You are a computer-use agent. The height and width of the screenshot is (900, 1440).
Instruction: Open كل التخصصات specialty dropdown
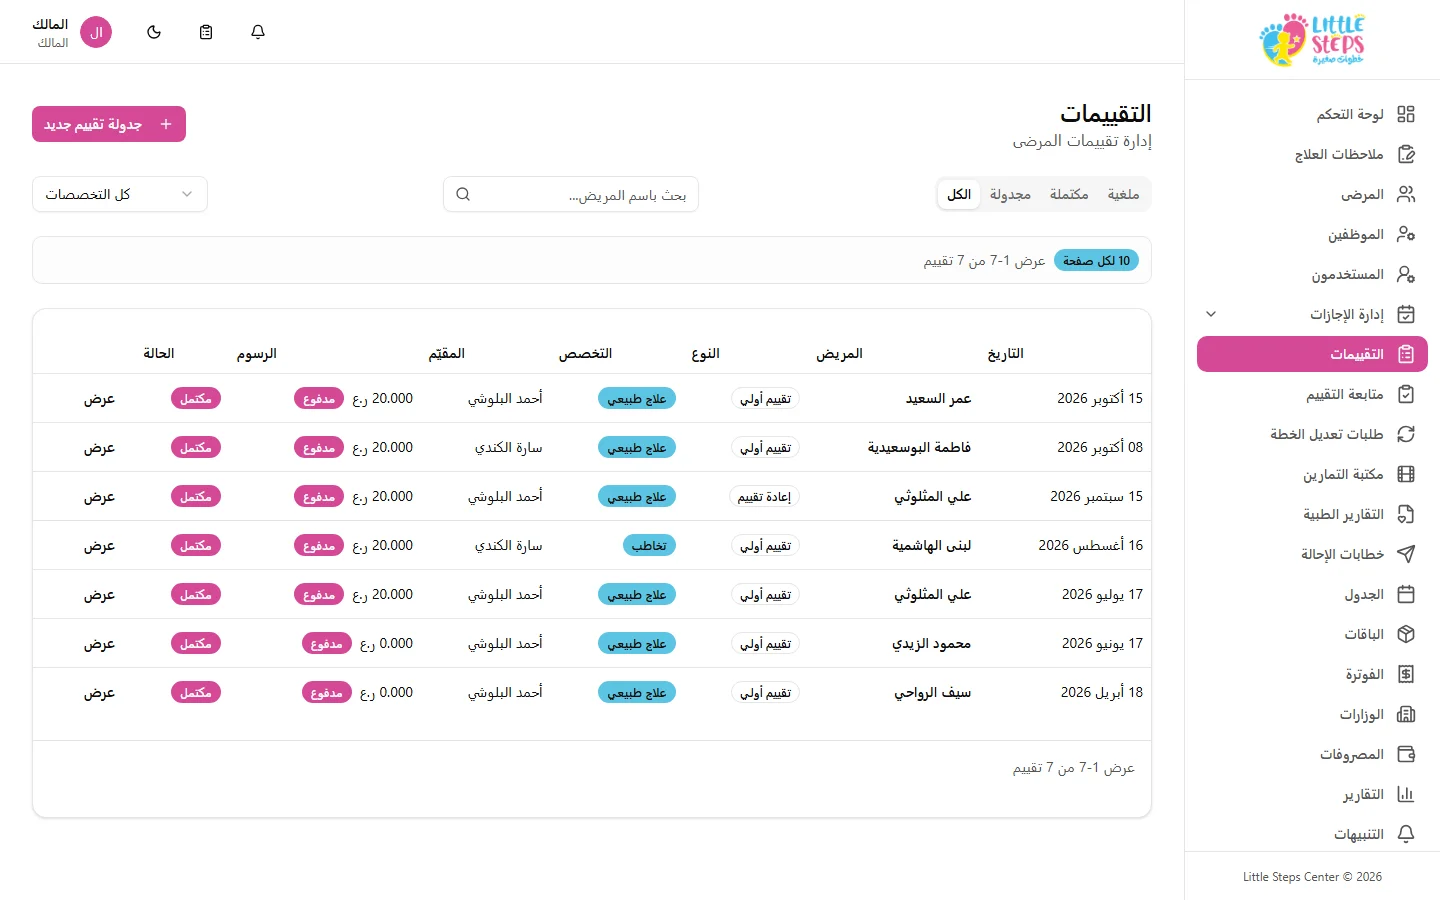point(120,194)
